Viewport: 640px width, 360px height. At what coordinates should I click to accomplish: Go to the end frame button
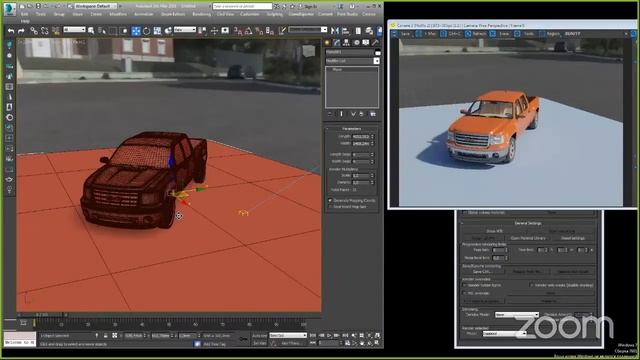(x=345, y=336)
